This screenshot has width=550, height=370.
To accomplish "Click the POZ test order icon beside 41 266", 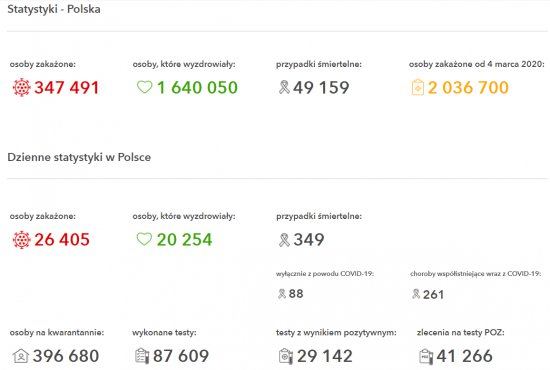I will click(x=426, y=356).
